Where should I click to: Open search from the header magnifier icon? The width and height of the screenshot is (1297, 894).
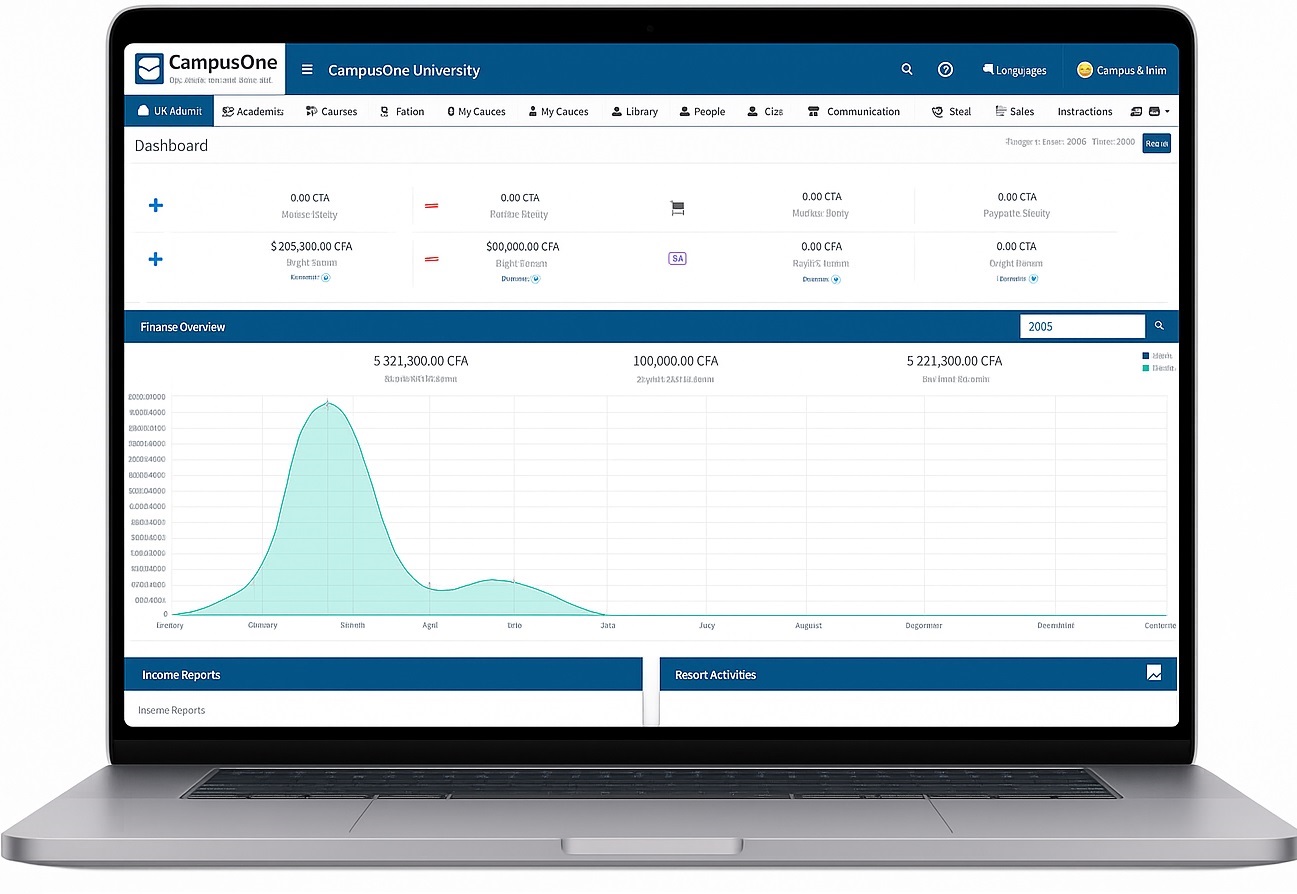907,69
